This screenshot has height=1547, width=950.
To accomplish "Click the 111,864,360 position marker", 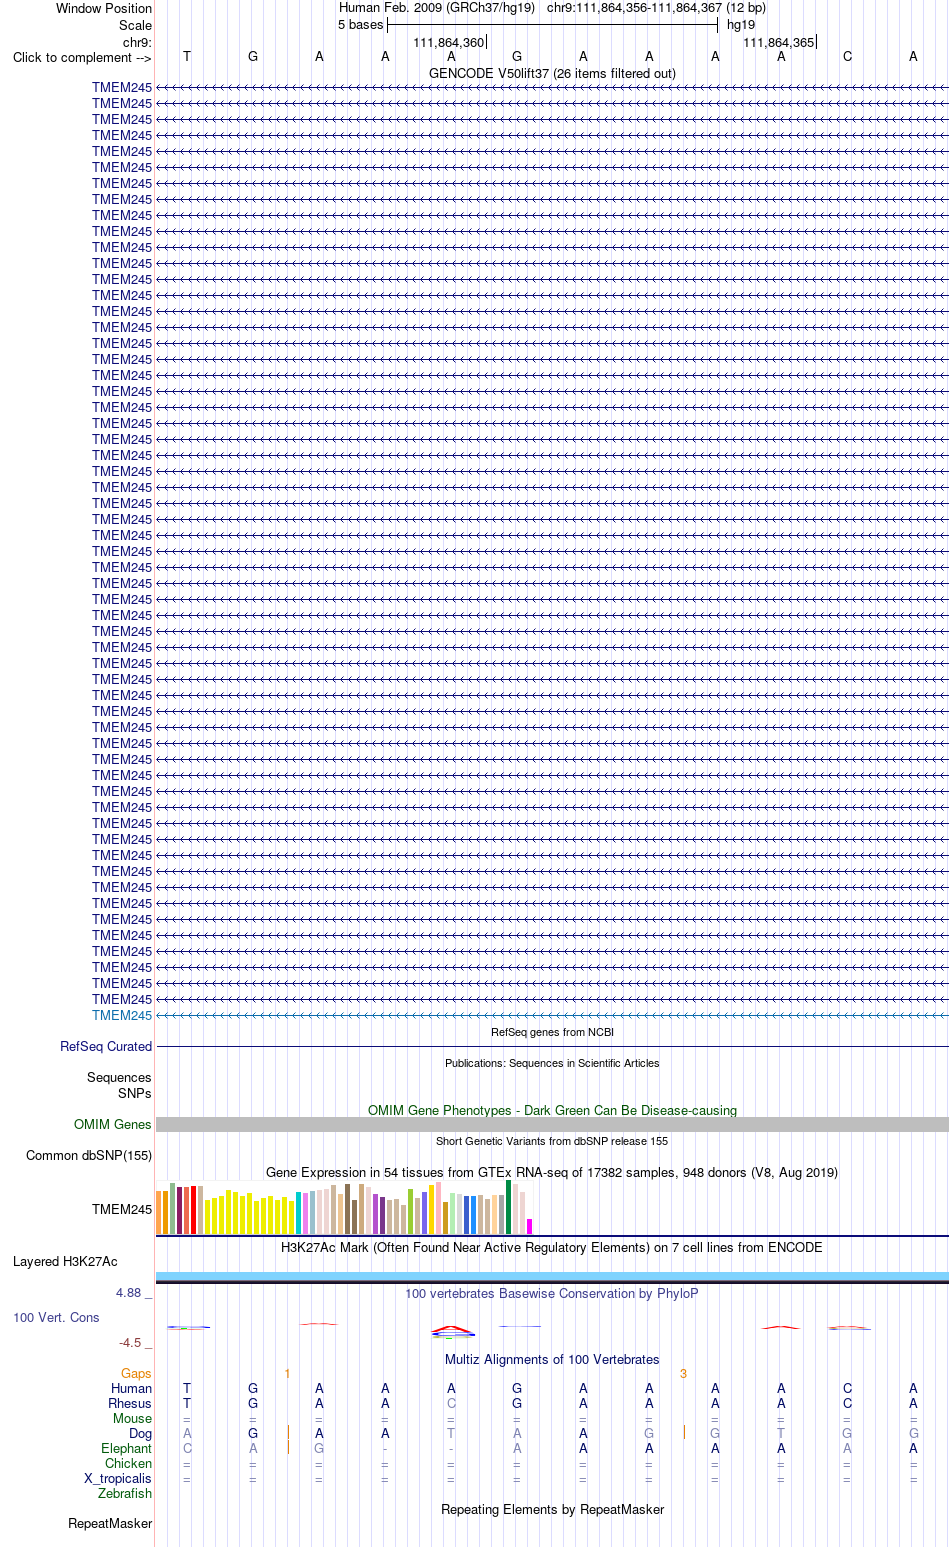I will click(448, 42).
